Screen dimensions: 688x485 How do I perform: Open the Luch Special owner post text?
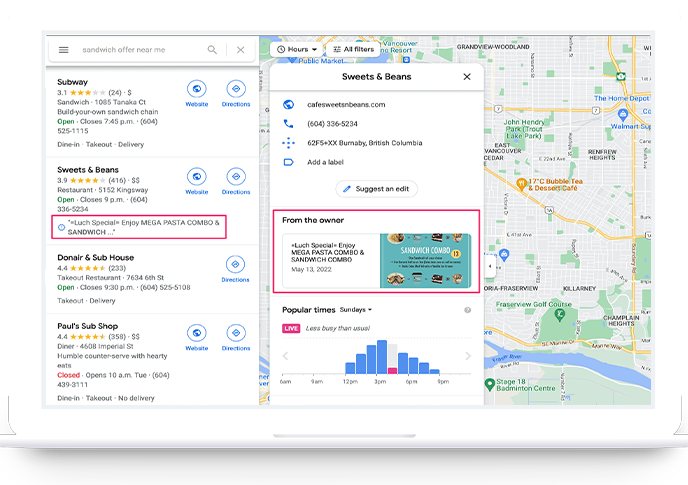[x=328, y=252]
